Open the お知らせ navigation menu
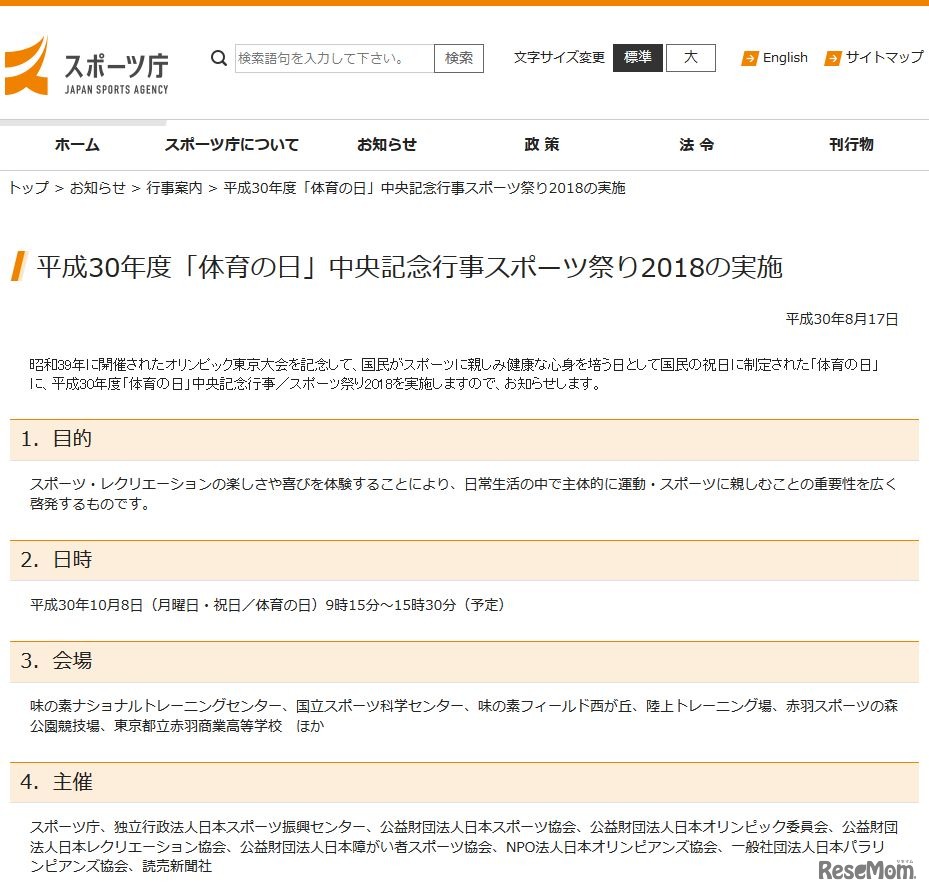The image size is (929, 893). point(386,145)
